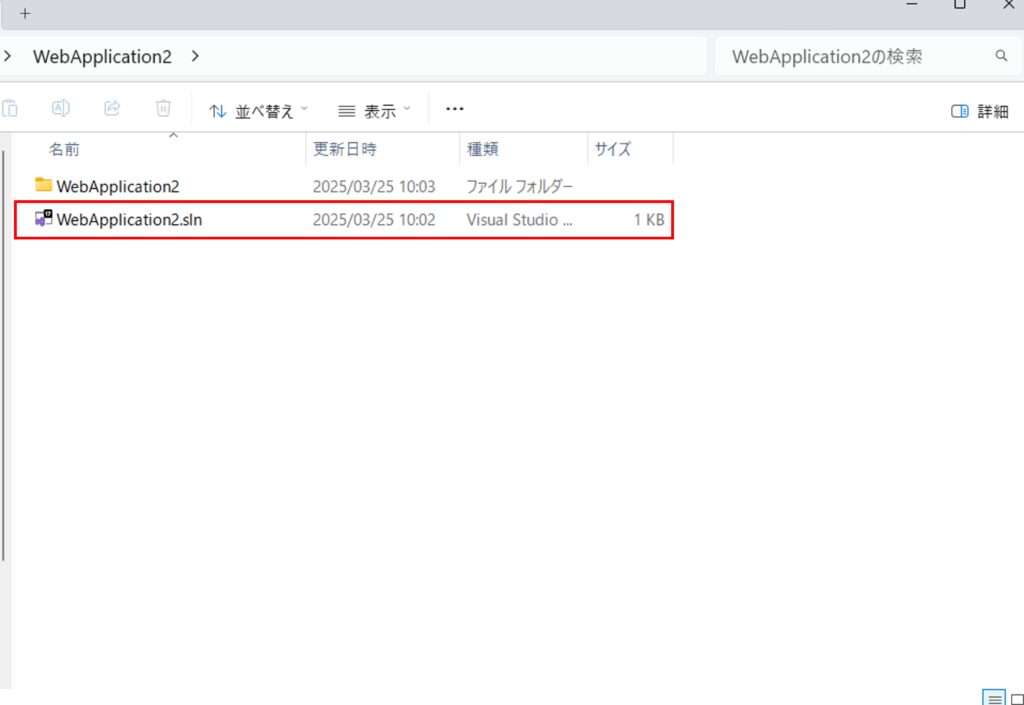Maximize the Explorer window
Screen dimensions: 1024x705
959,5
